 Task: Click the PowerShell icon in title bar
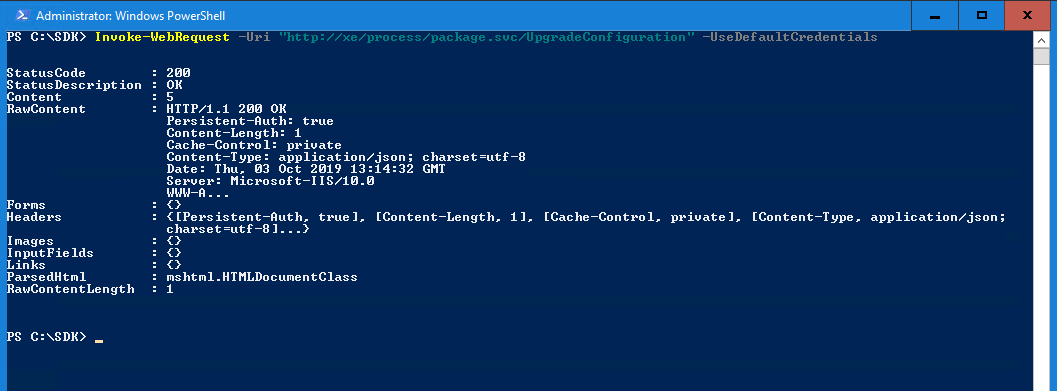coord(22,15)
